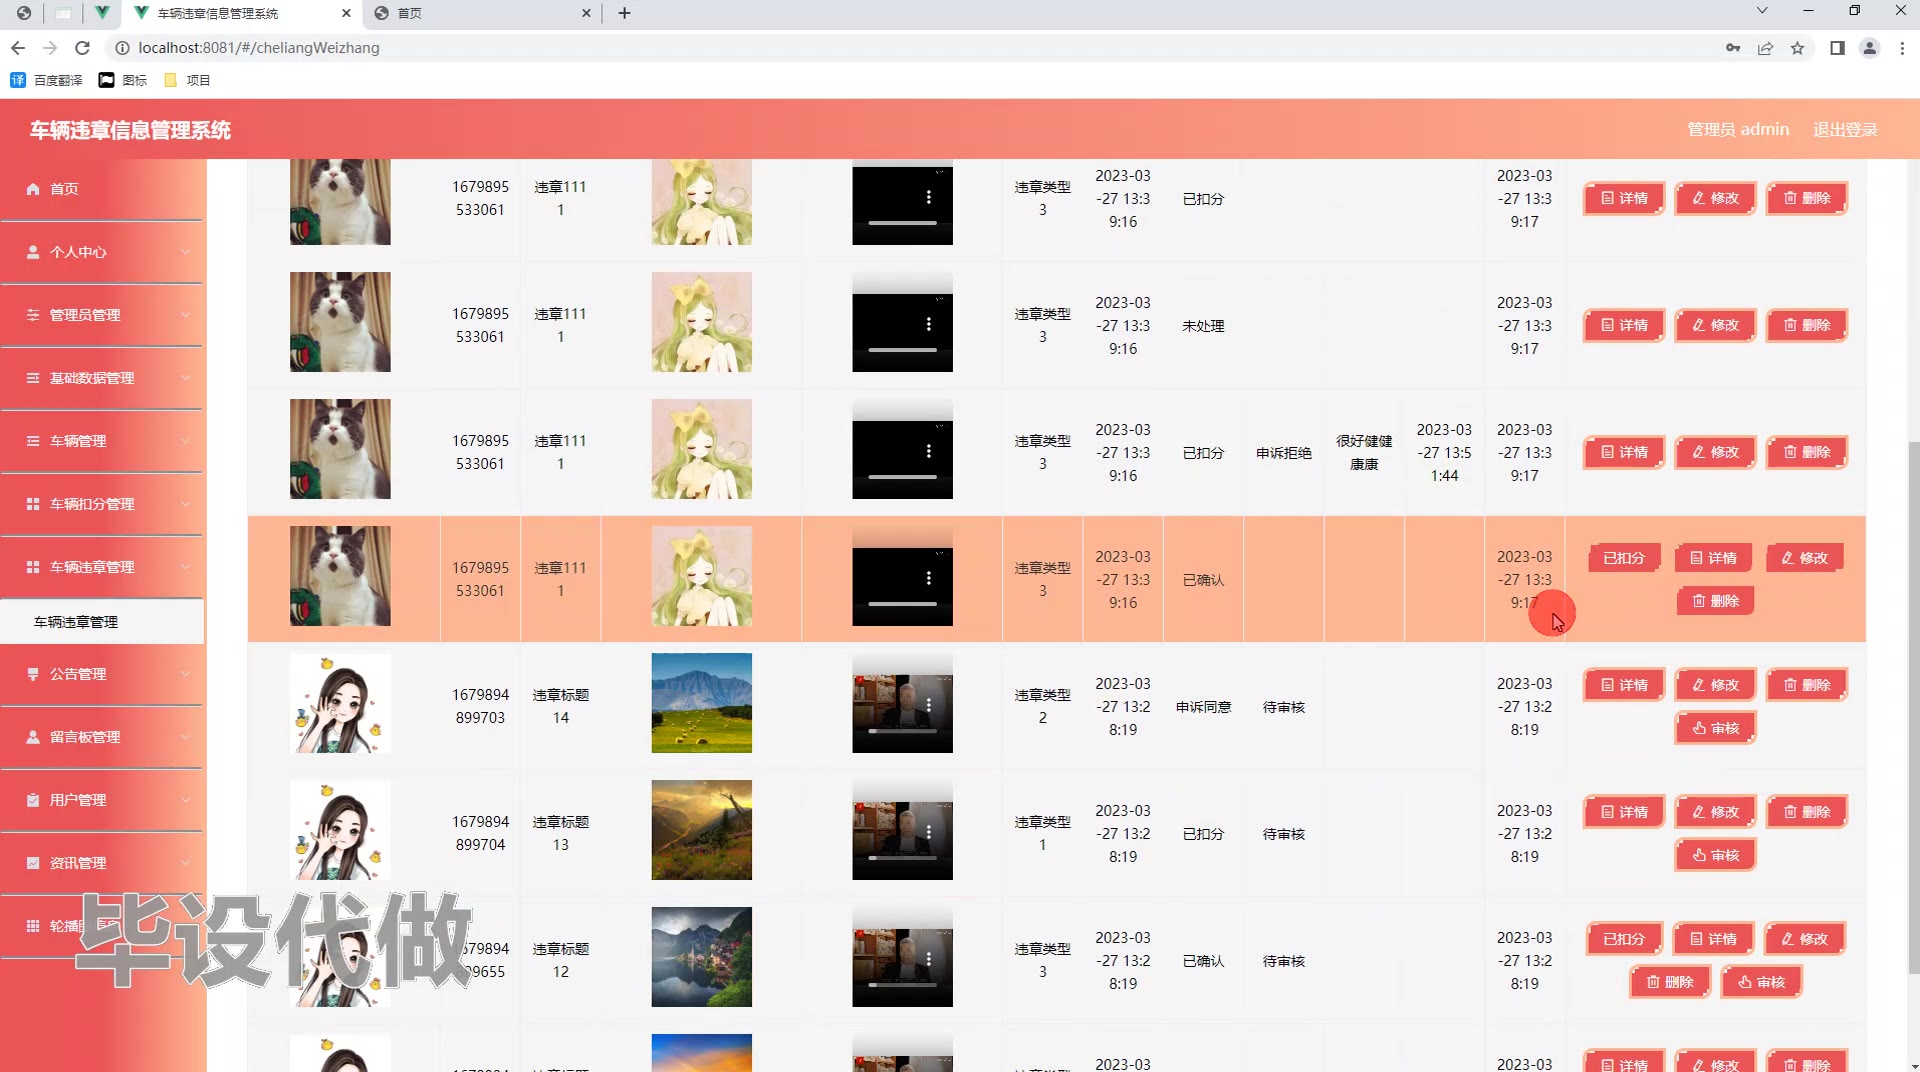Expand the 管理员管理 sidebar menu

tap(102, 315)
